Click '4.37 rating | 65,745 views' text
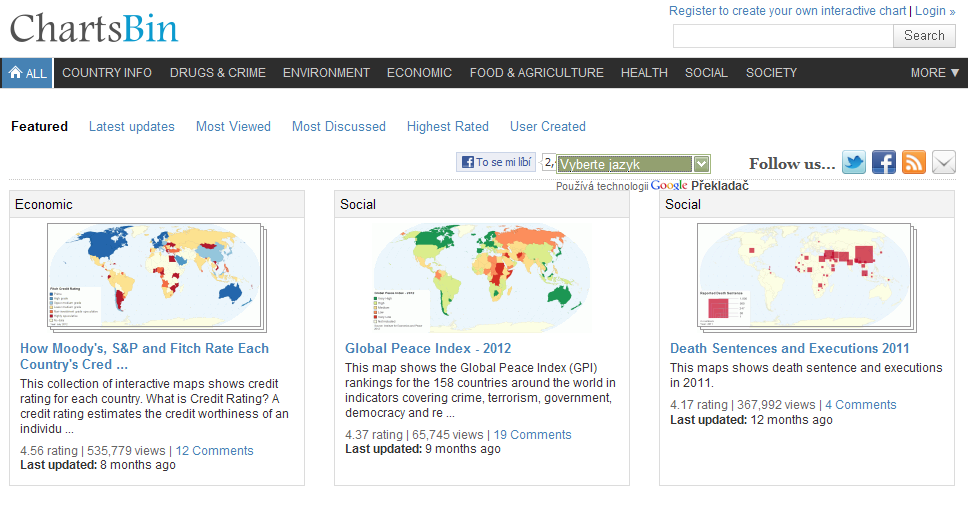The image size is (968, 505). 414,435
